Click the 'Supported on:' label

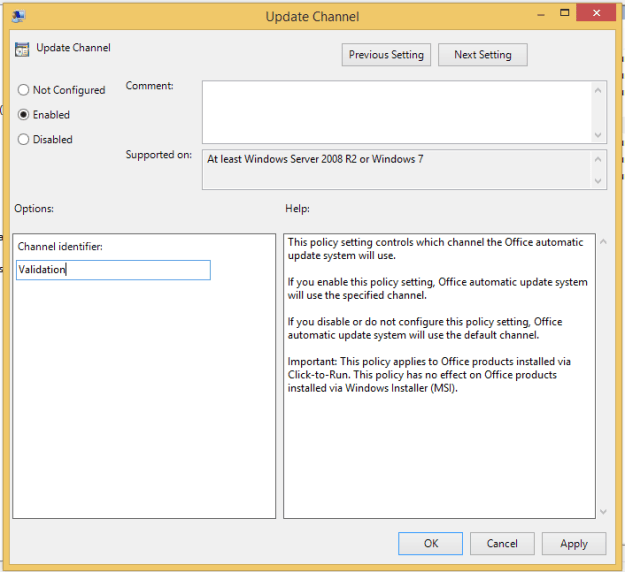click(x=159, y=155)
